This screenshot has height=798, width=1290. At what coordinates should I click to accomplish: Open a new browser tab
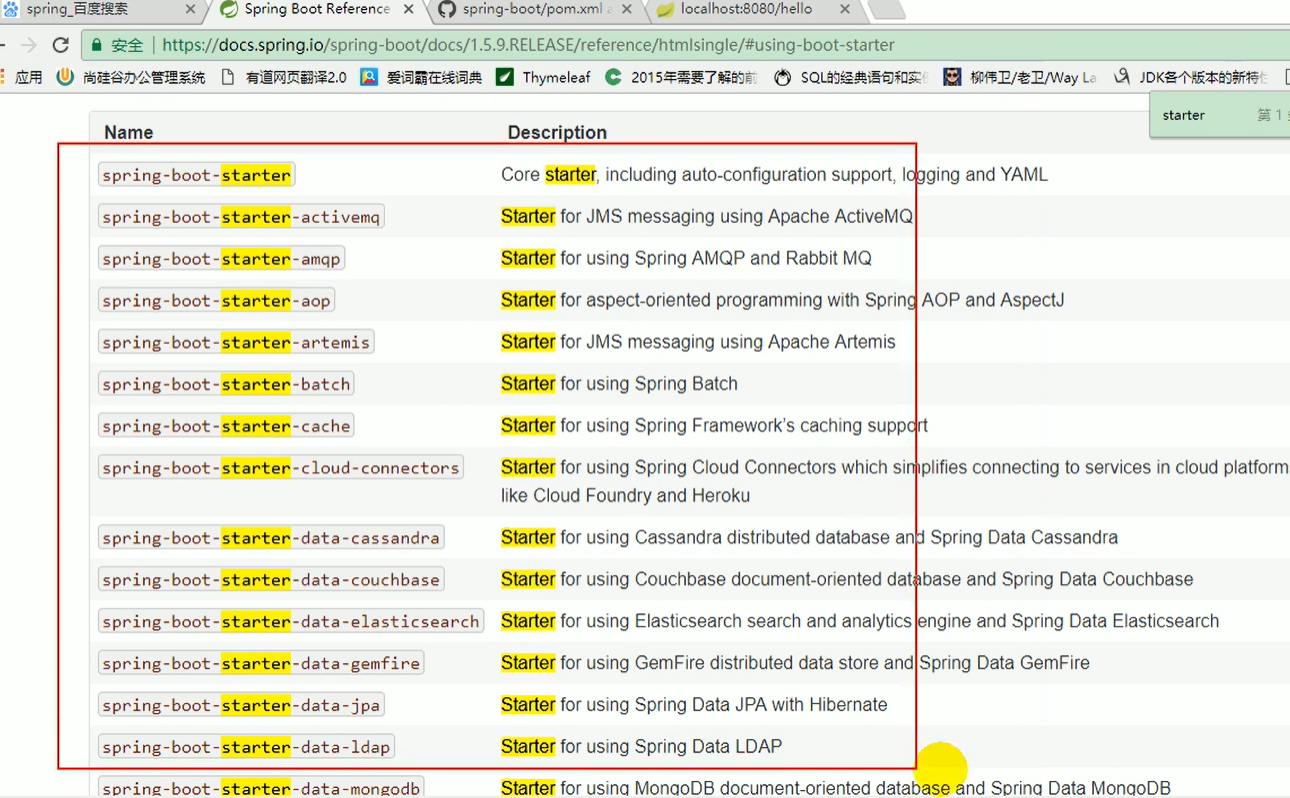point(885,10)
